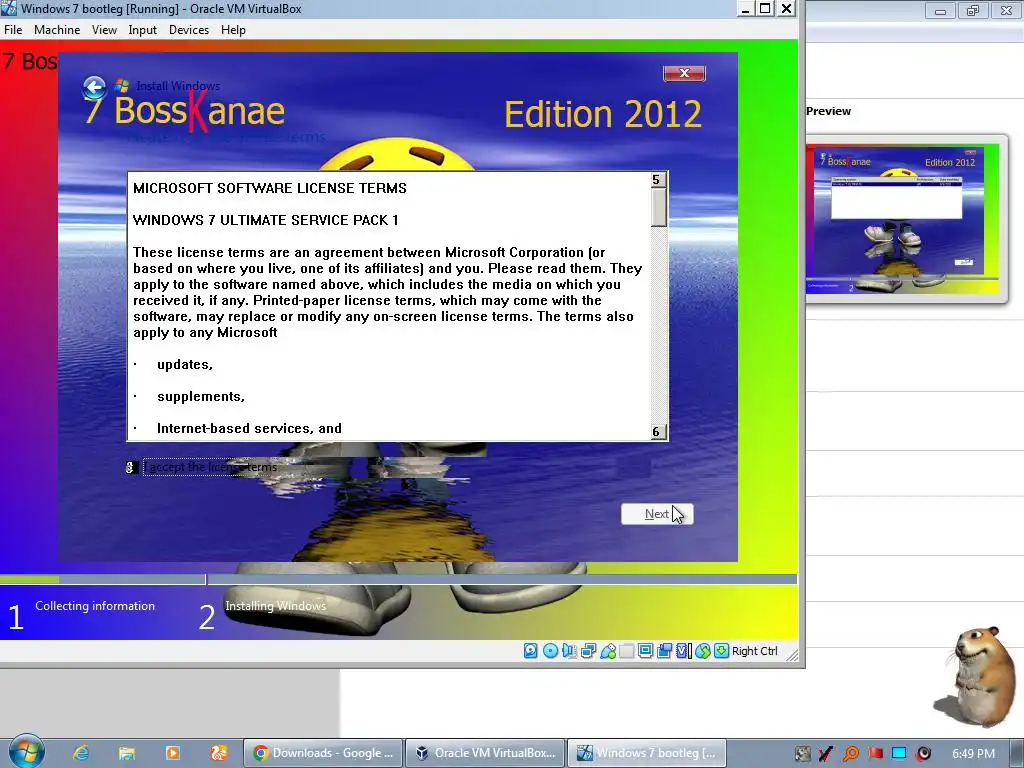Click the VirtualBox icon in window title bar
Viewport: 1024px width, 768px height.
9,8
